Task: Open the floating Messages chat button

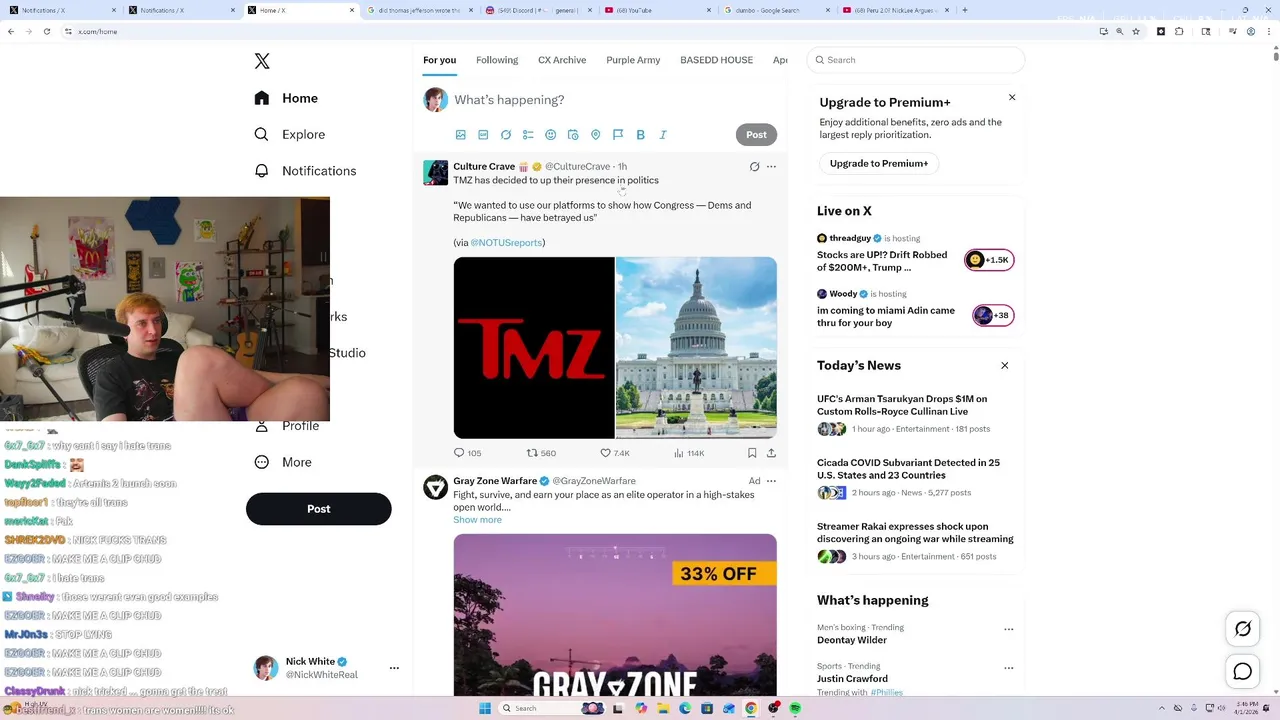Action: [1243, 672]
